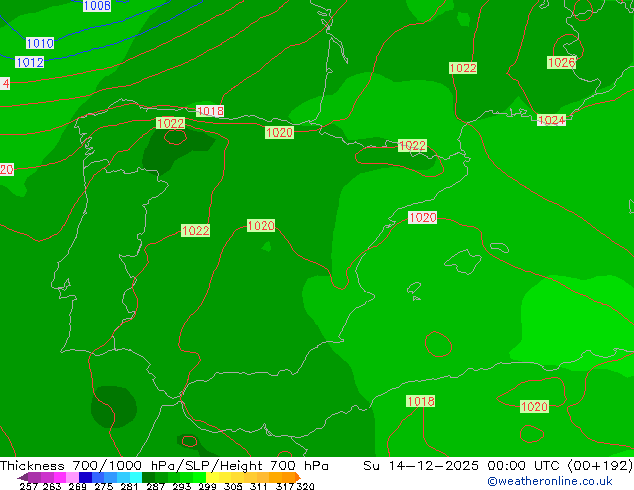Screen dimensions: 634x490
Task: Click the blue 1012 isobar label
Action: tap(30, 62)
